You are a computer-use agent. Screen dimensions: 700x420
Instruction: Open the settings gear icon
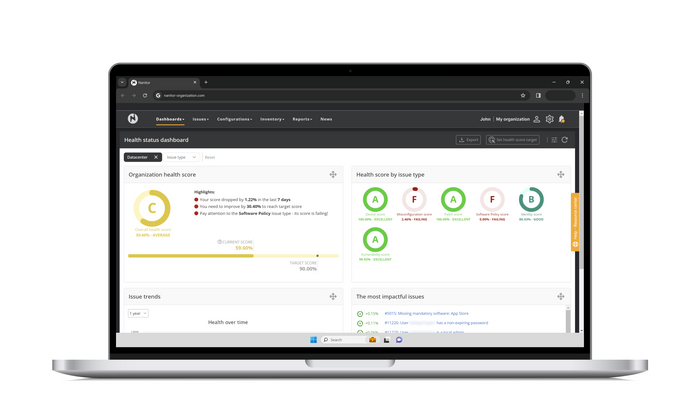pyautogui.click(x=550, y=119)
